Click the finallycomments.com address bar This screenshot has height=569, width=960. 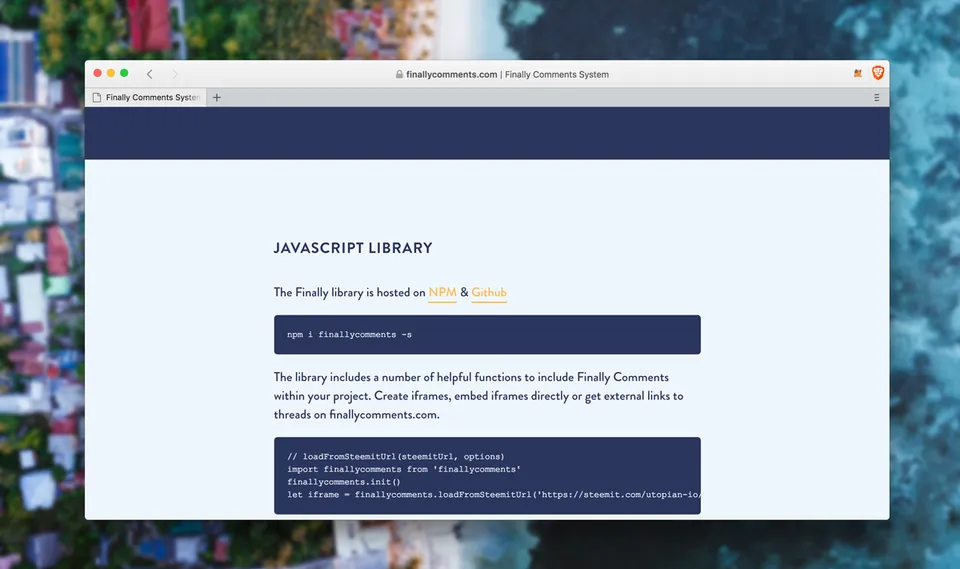(502, 74)
